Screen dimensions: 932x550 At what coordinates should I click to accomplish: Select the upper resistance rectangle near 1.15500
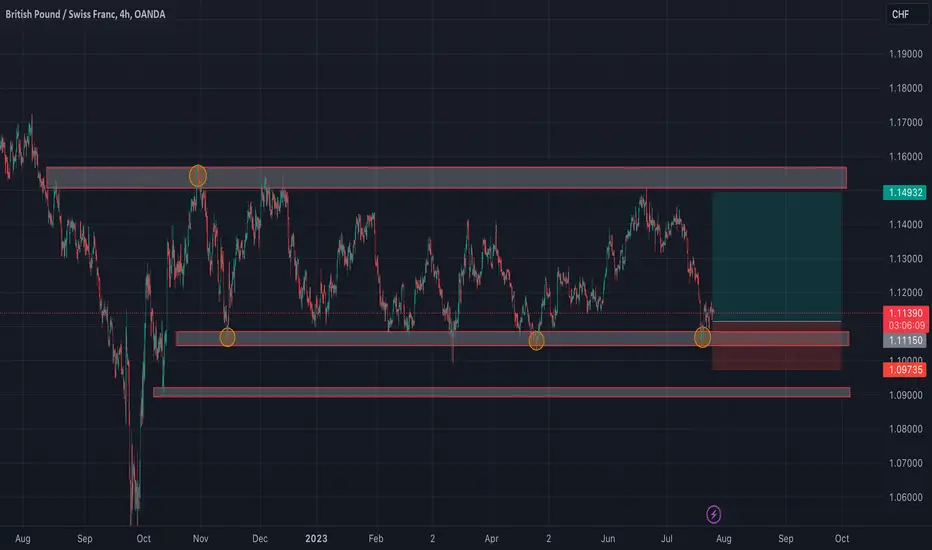(x=446, y=178)
